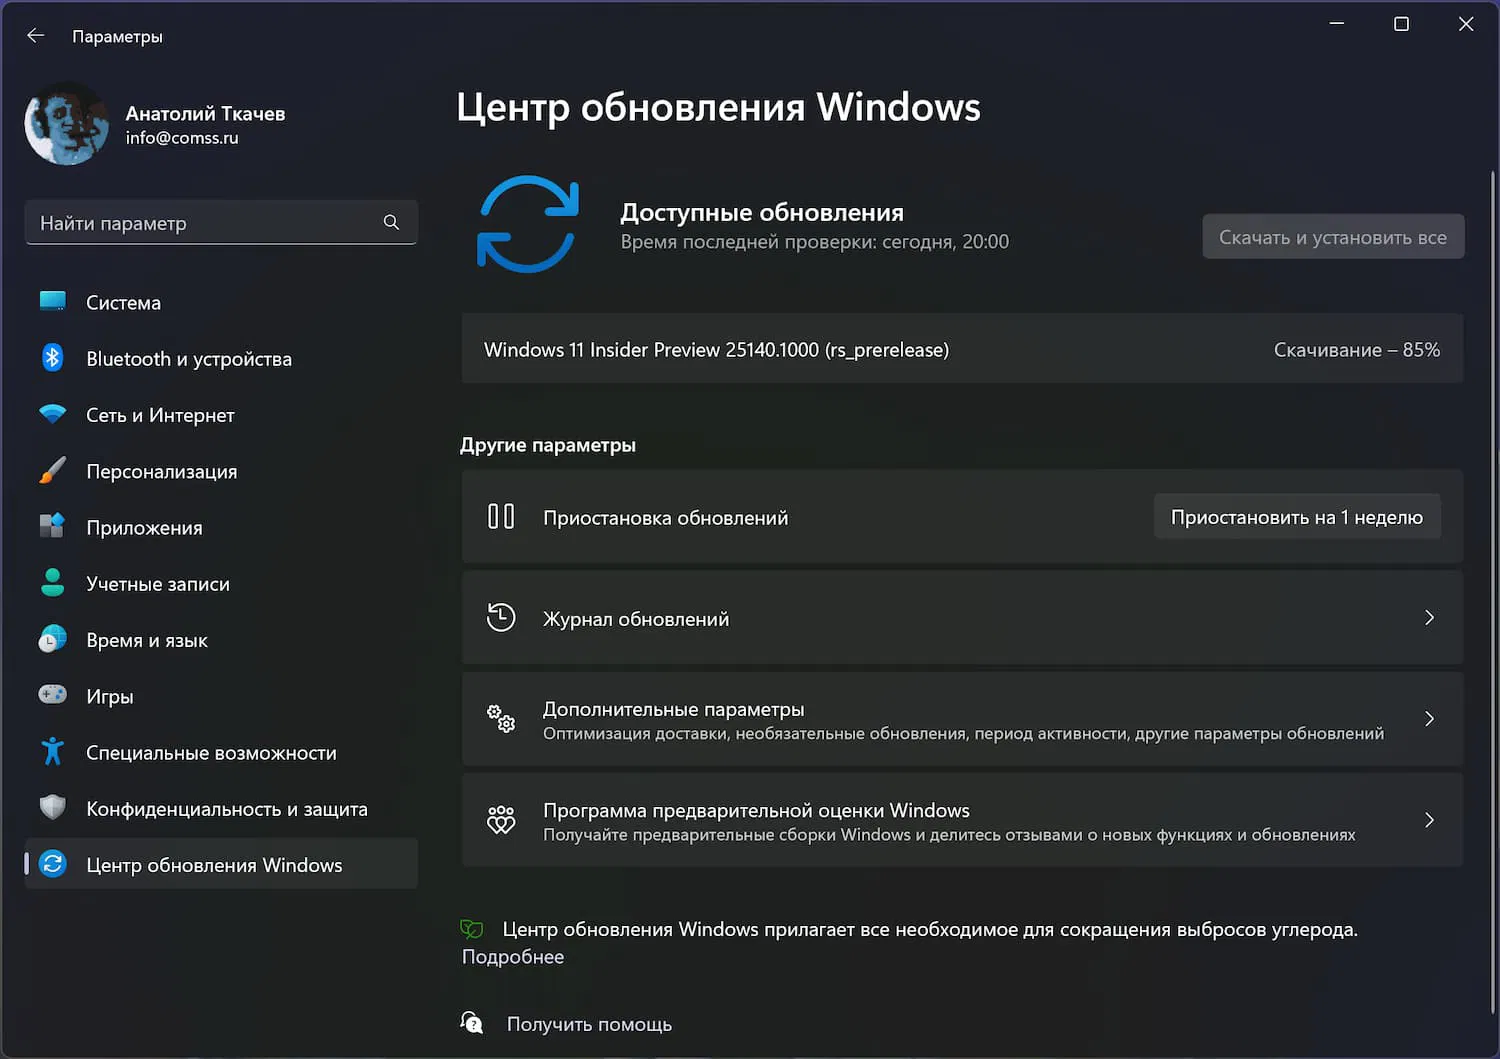Open profile via Анатолий Ткачев avatar
This screenshot has height=1059, width=1500.
[66, 123]
